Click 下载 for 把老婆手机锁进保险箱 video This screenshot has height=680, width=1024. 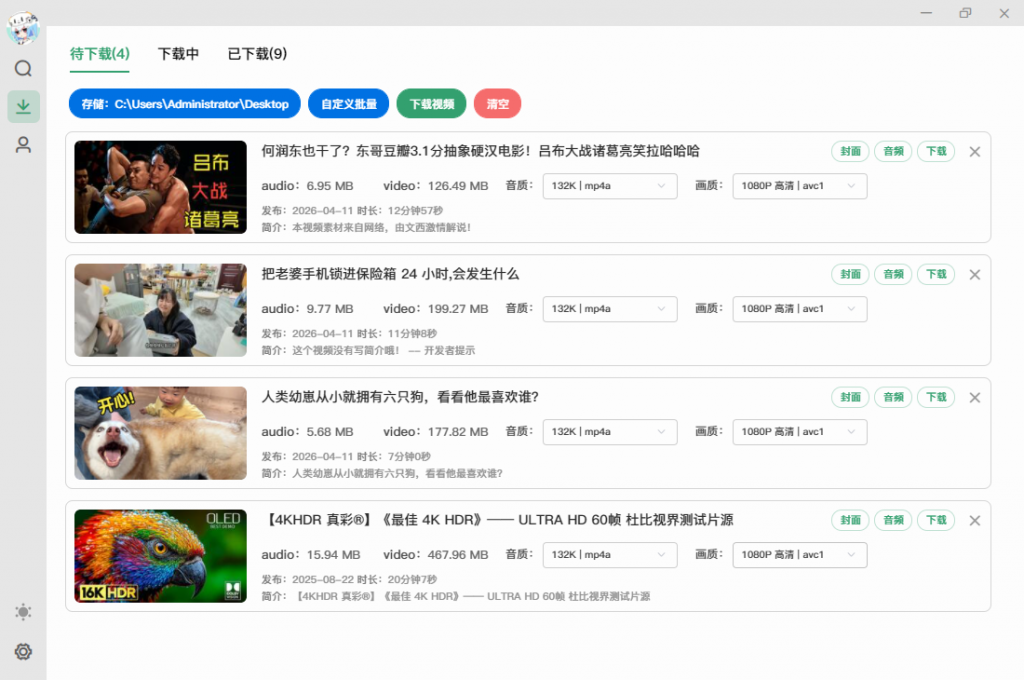coord(936,274)
